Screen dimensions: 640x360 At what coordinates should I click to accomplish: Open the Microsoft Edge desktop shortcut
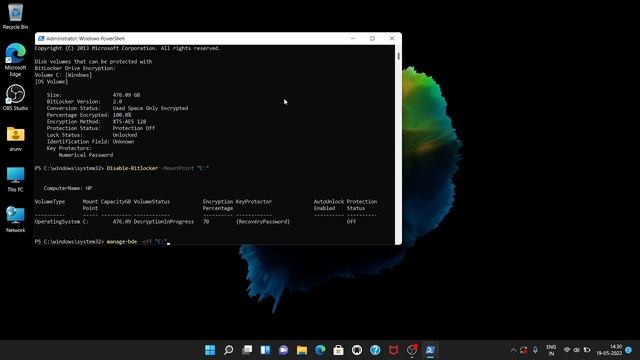click(x=16, y=60)
